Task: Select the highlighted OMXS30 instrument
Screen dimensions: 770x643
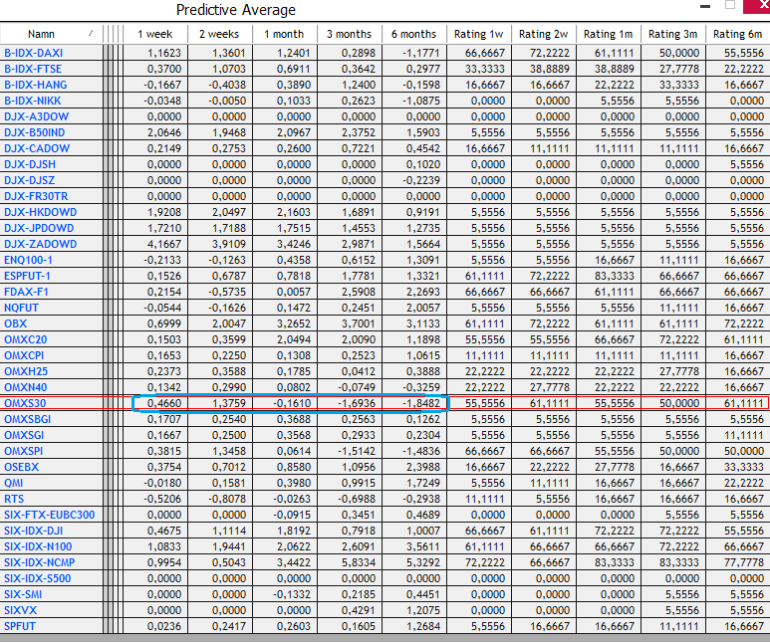Action: [25, 403]
